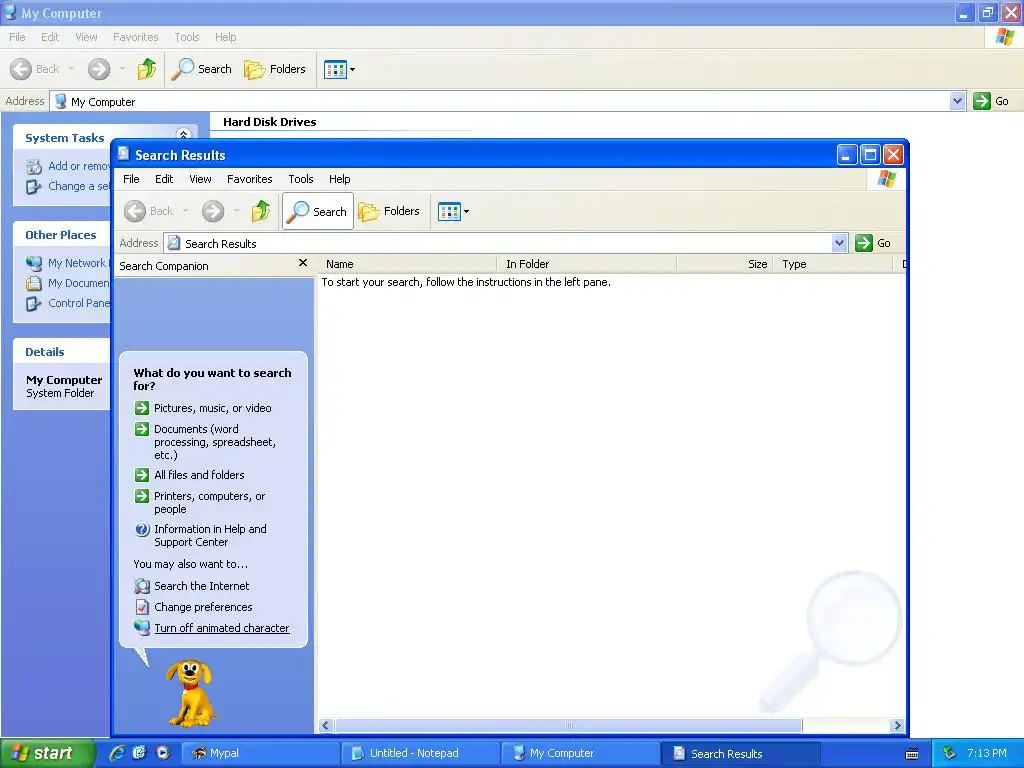Open My Documents link in Other Places
This screenshot has width=1024, height=768.
[x=68, y=283]
